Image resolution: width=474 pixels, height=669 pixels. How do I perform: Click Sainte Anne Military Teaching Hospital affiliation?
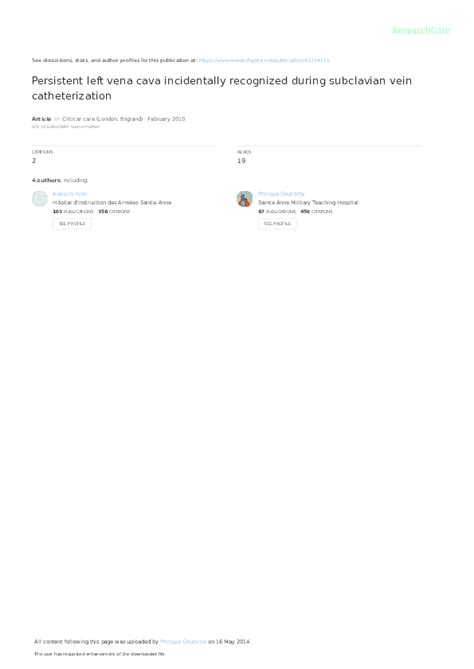308,203
